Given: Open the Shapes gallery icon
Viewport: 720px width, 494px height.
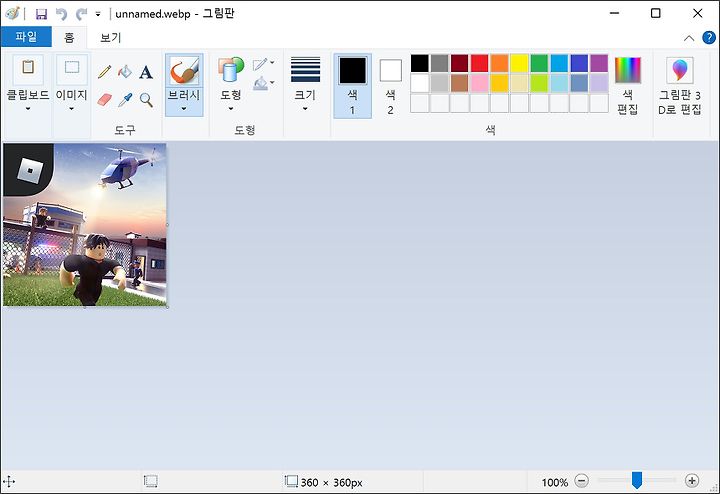Looking at the screenshot, I should 231,70.
